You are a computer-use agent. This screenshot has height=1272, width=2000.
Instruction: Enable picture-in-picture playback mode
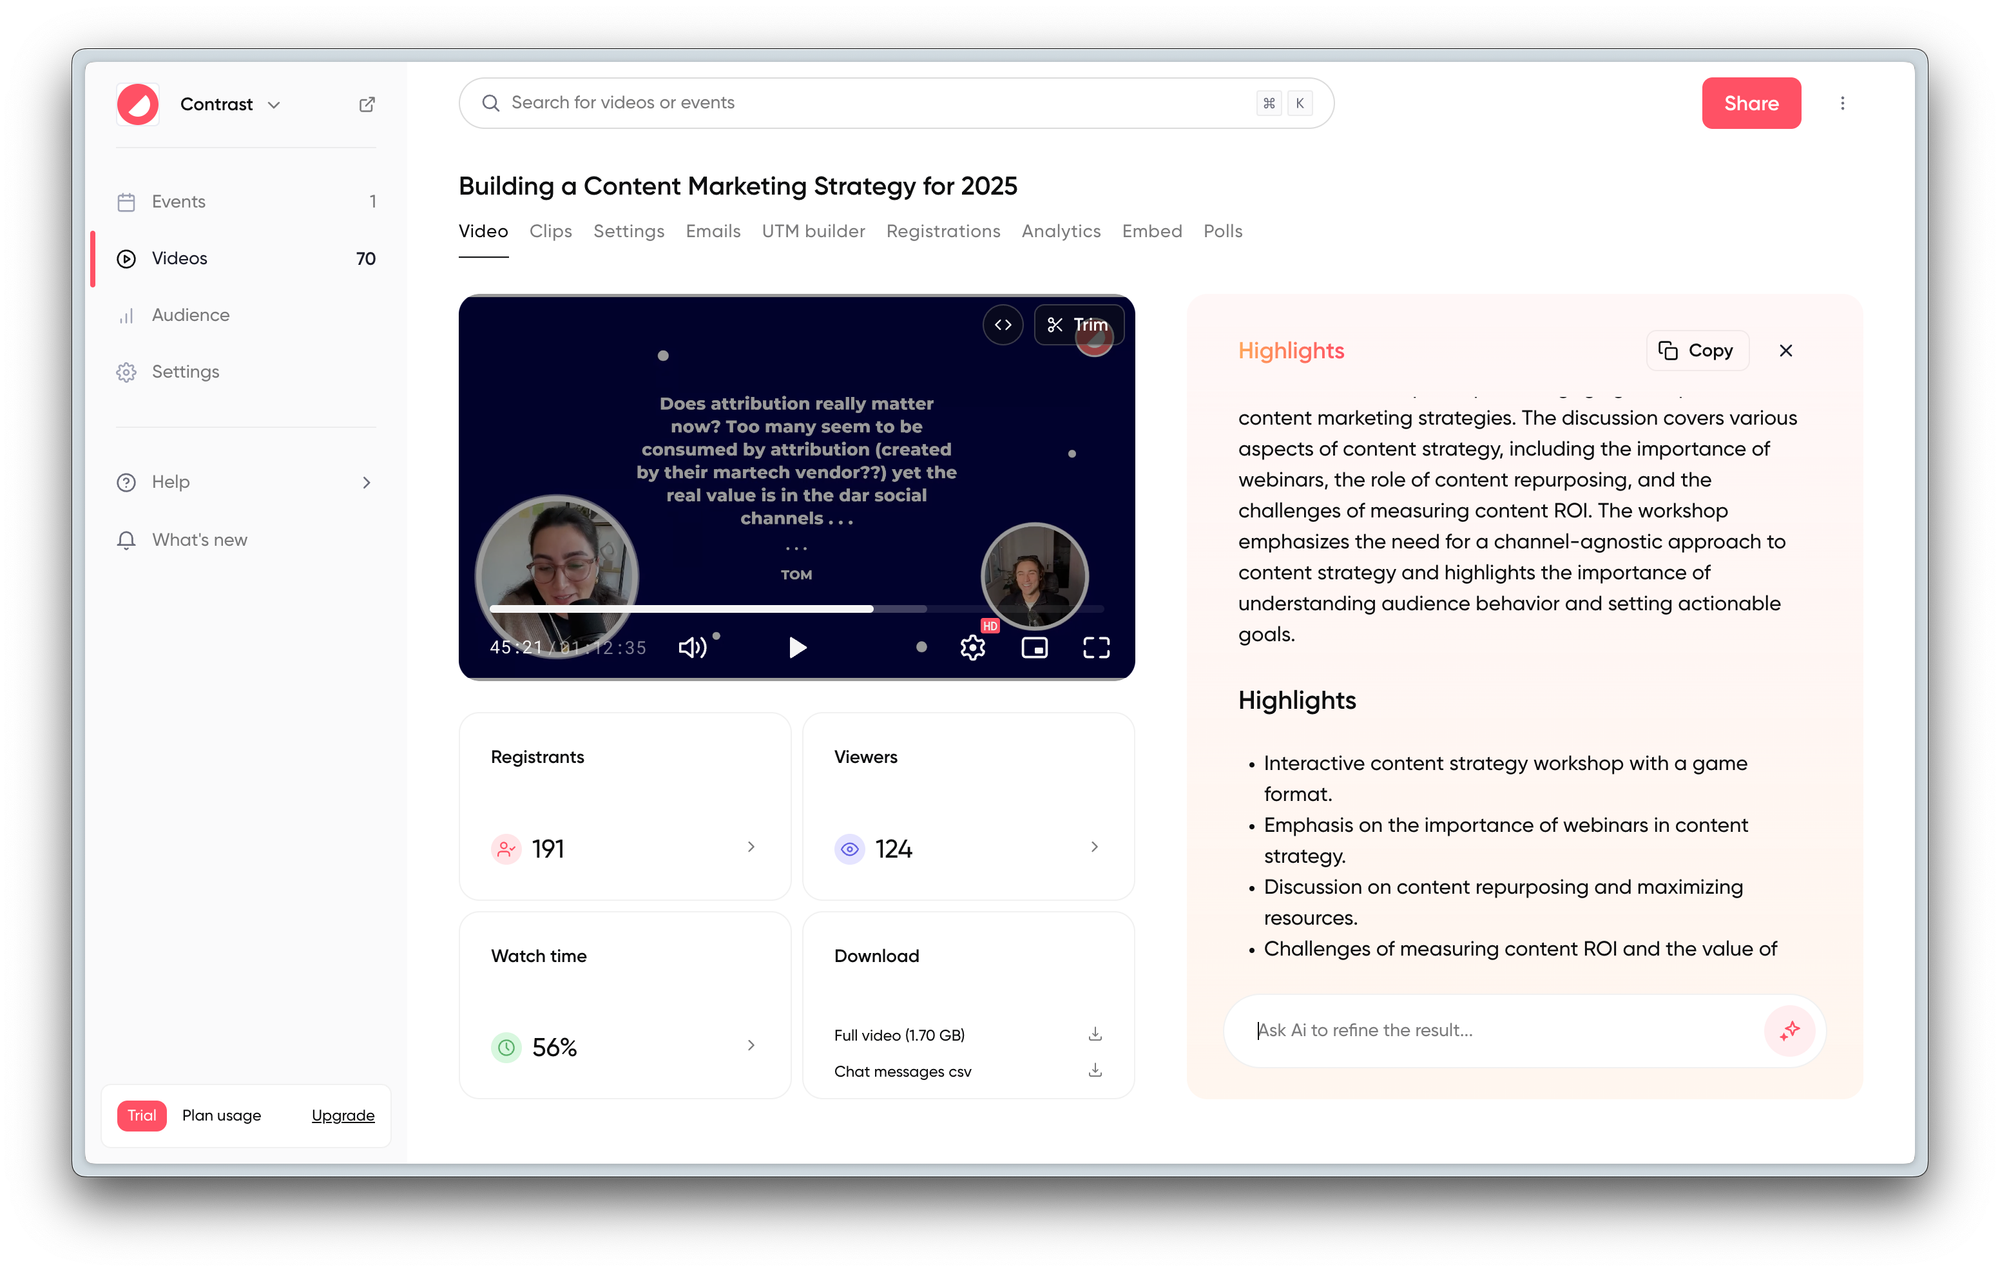pyautogui.click(x=1034, y=647)
